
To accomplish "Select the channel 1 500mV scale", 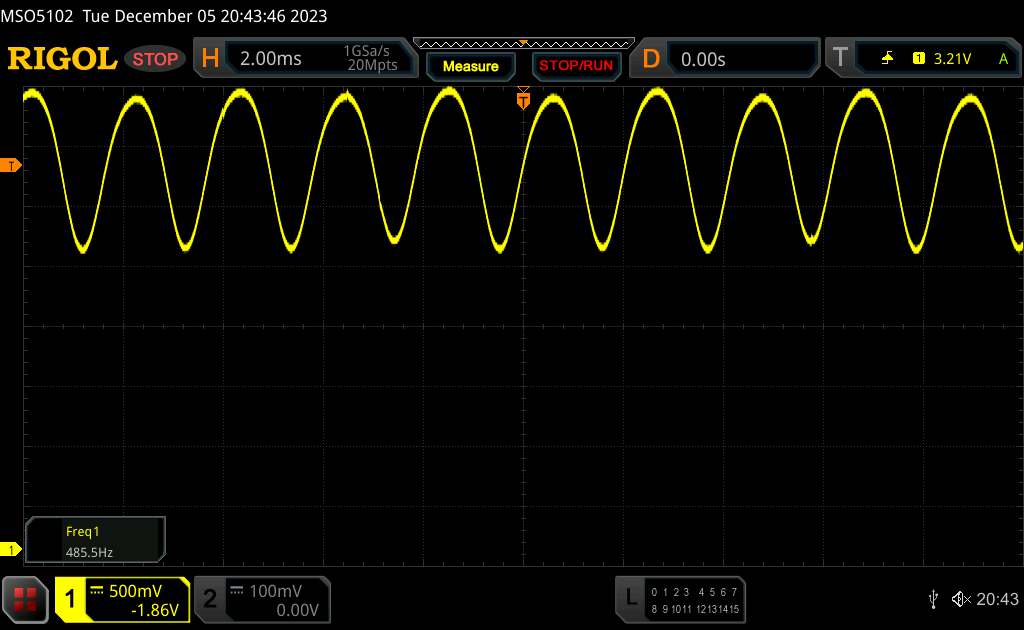I will pyautogui.click(x=135, y=591).
